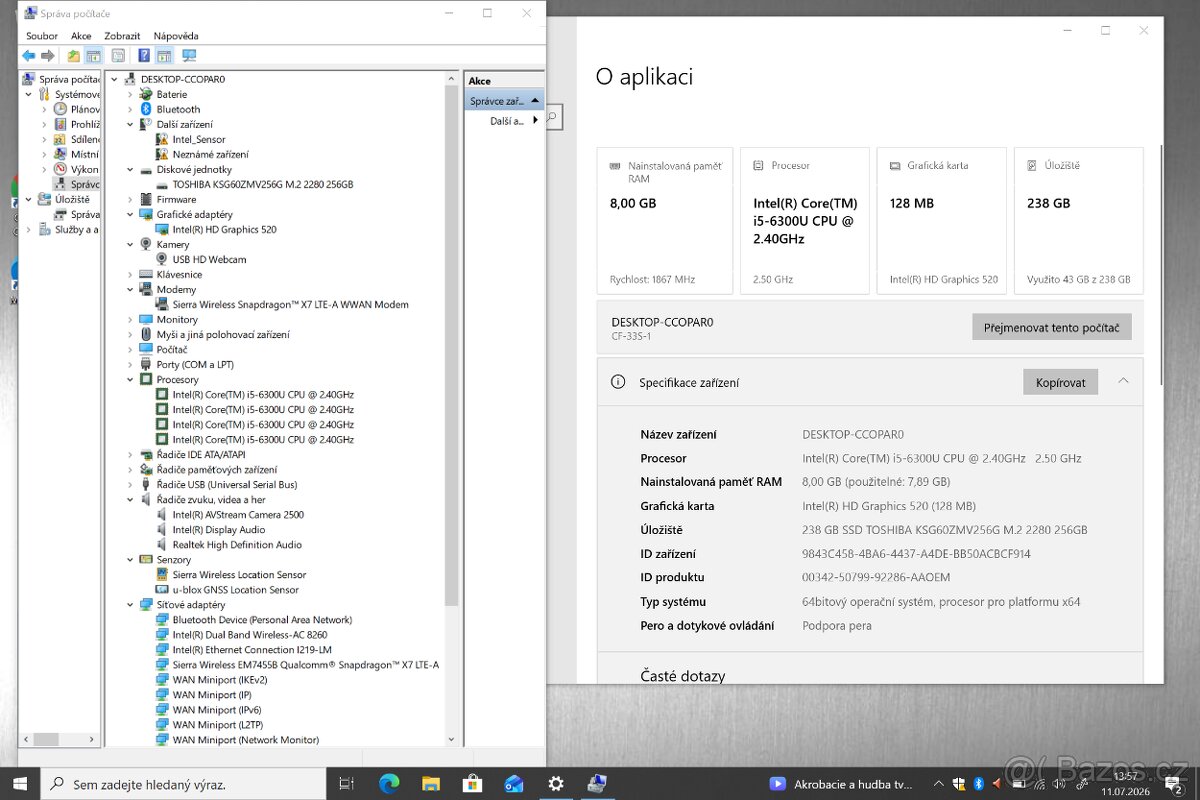This screenshot has width=1200, height=800.
Task: Click the folder Up one level toolbar icon
Action: click(74, 56)
